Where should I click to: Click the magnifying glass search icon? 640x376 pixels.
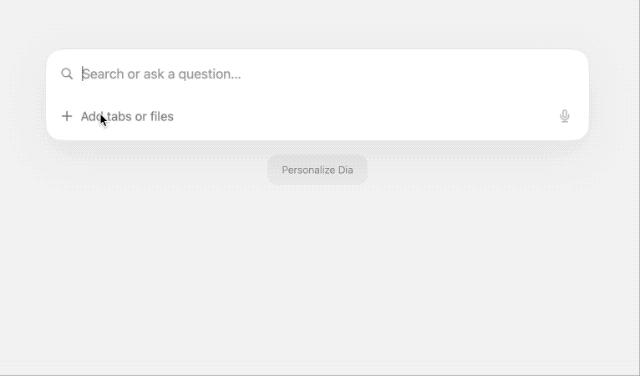pos(67,74)
